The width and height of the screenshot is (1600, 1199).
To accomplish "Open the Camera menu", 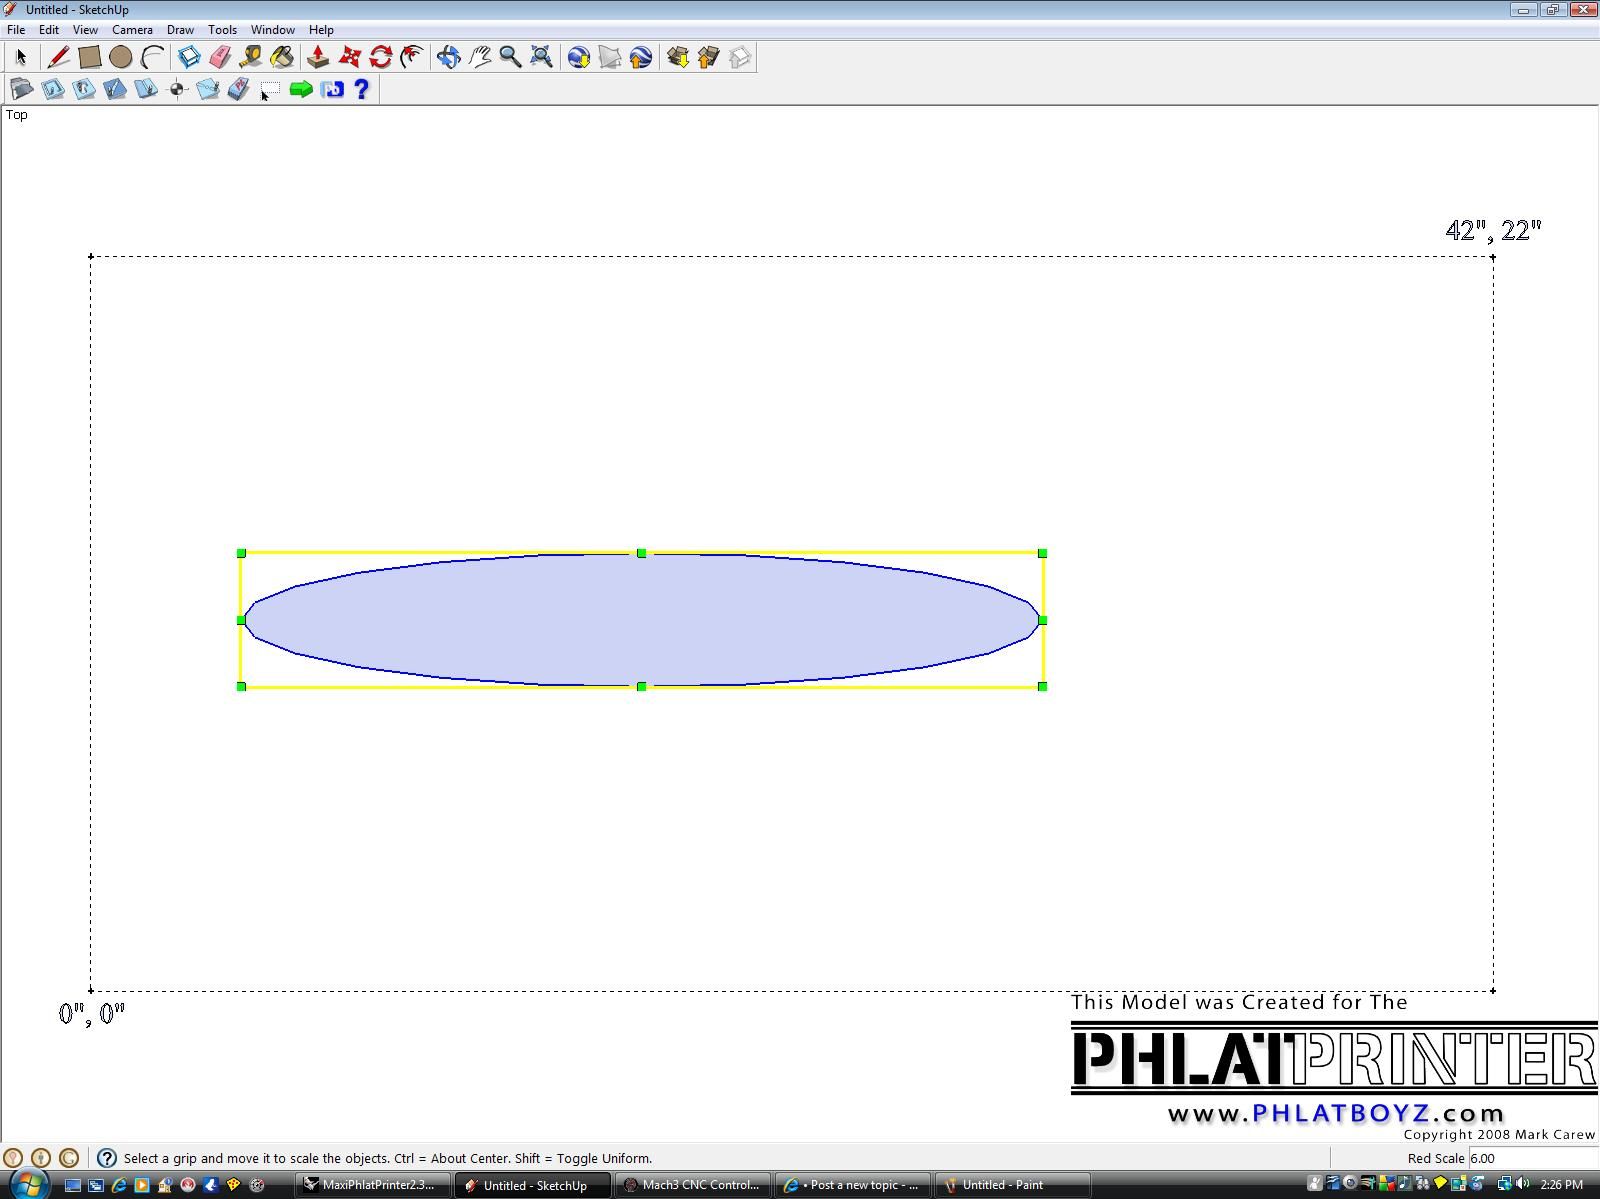I will click(x=132, y=30).
